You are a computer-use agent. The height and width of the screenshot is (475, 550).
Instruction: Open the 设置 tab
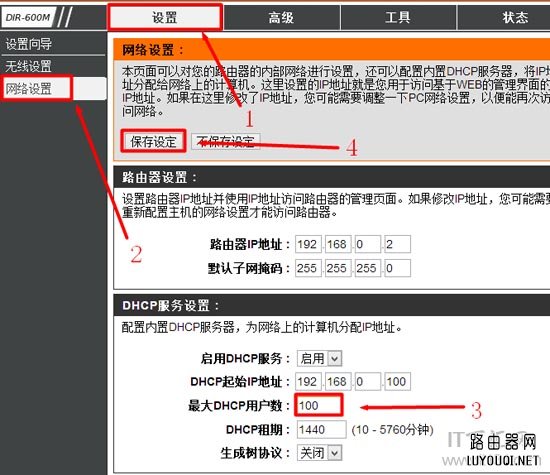165,17
